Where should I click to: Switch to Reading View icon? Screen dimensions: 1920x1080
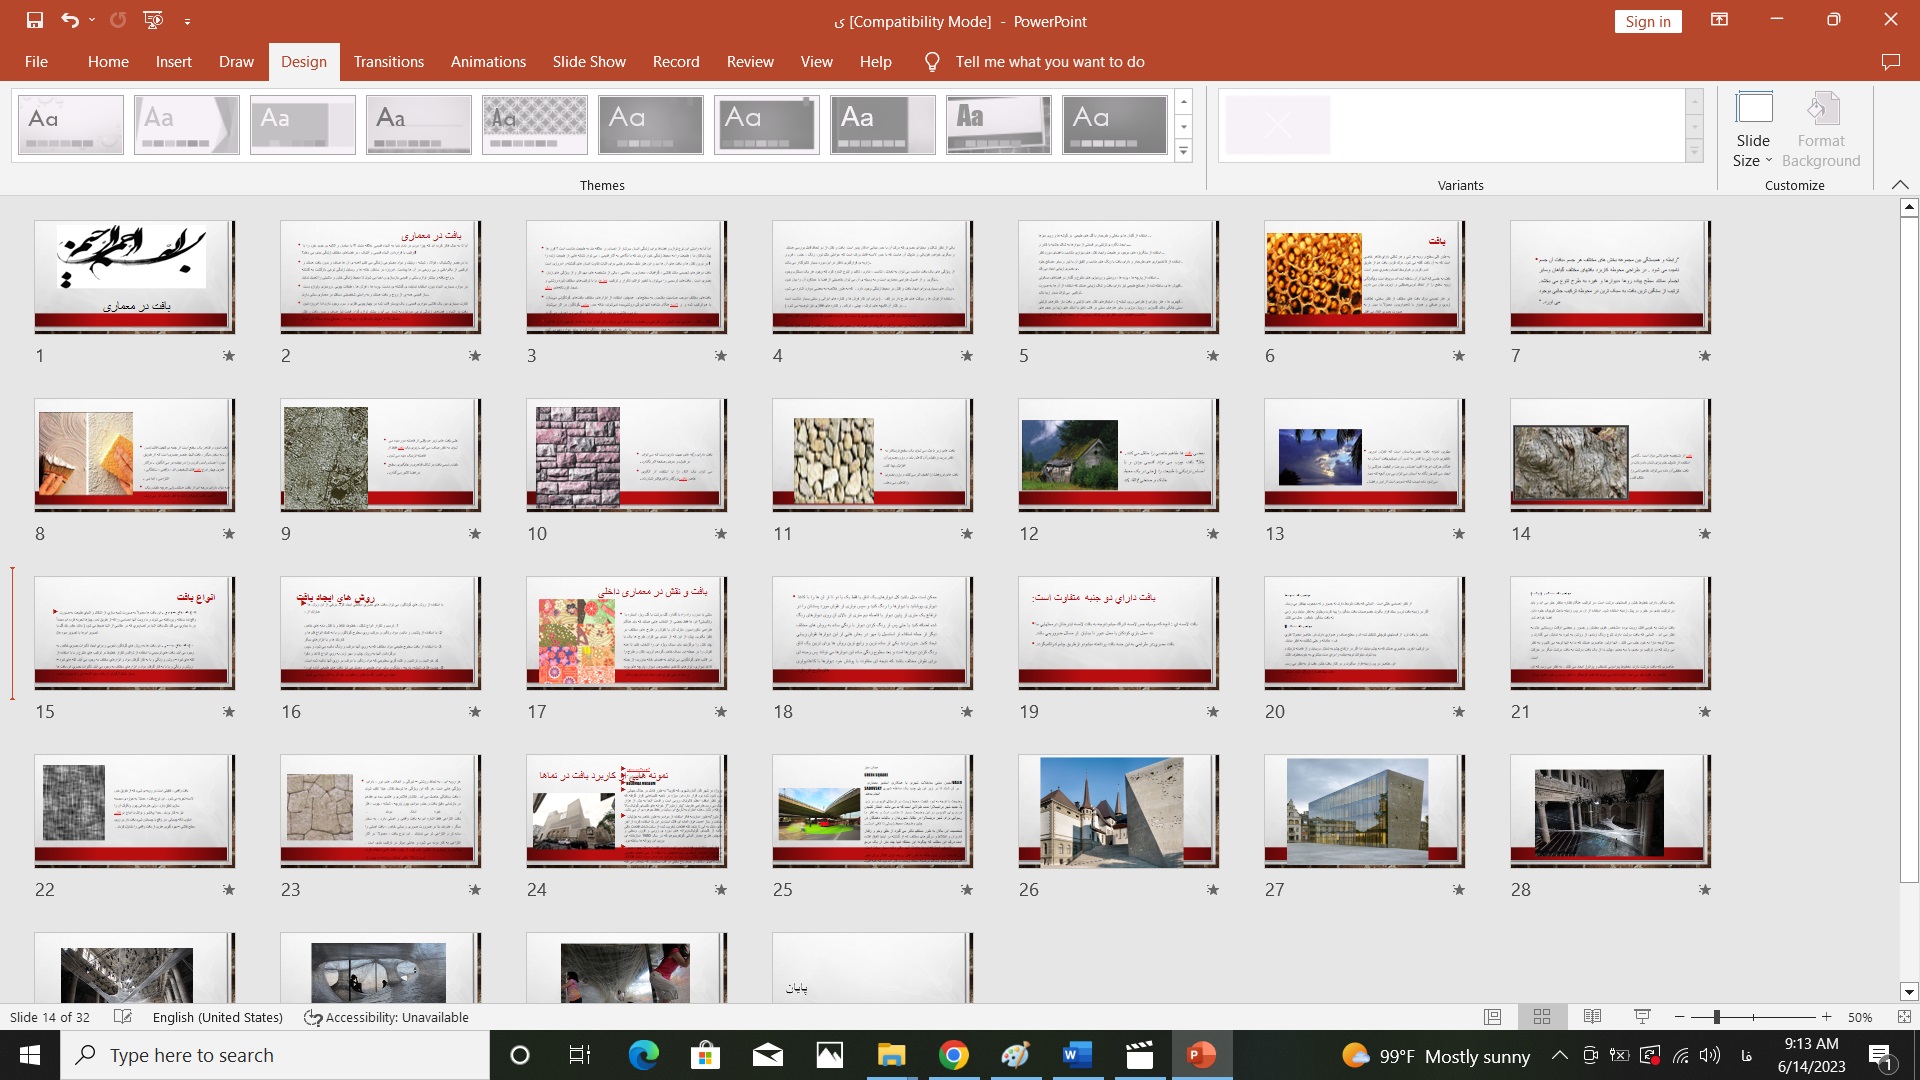[x=1592, y=1017]
